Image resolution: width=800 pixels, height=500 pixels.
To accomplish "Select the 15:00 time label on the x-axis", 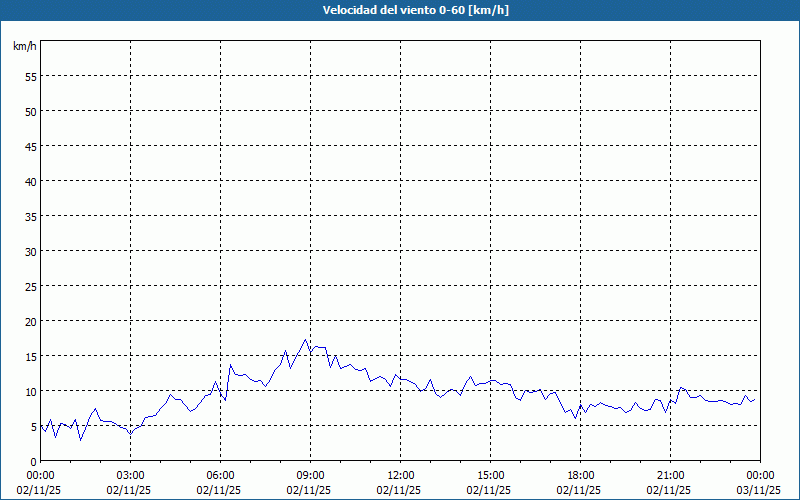I will (x=491, y=475).
